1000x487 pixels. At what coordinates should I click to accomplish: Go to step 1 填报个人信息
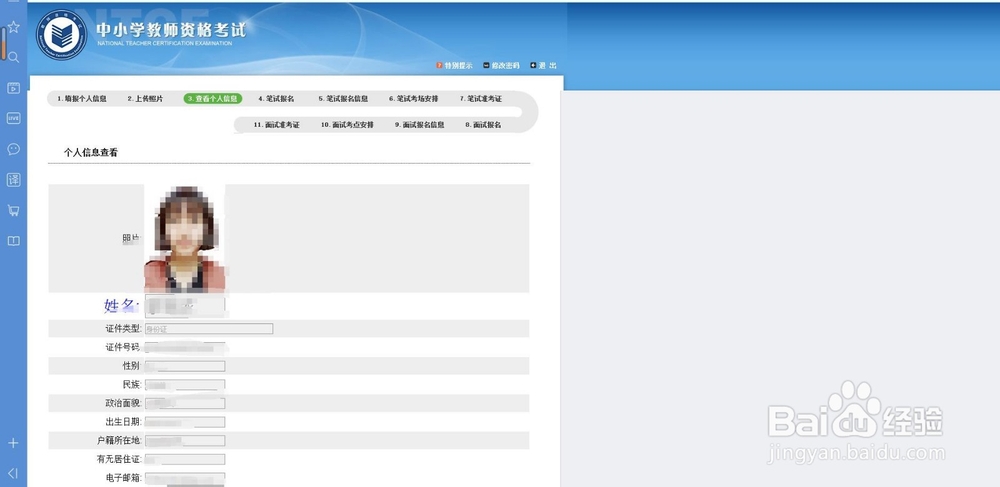click(82, 99)
